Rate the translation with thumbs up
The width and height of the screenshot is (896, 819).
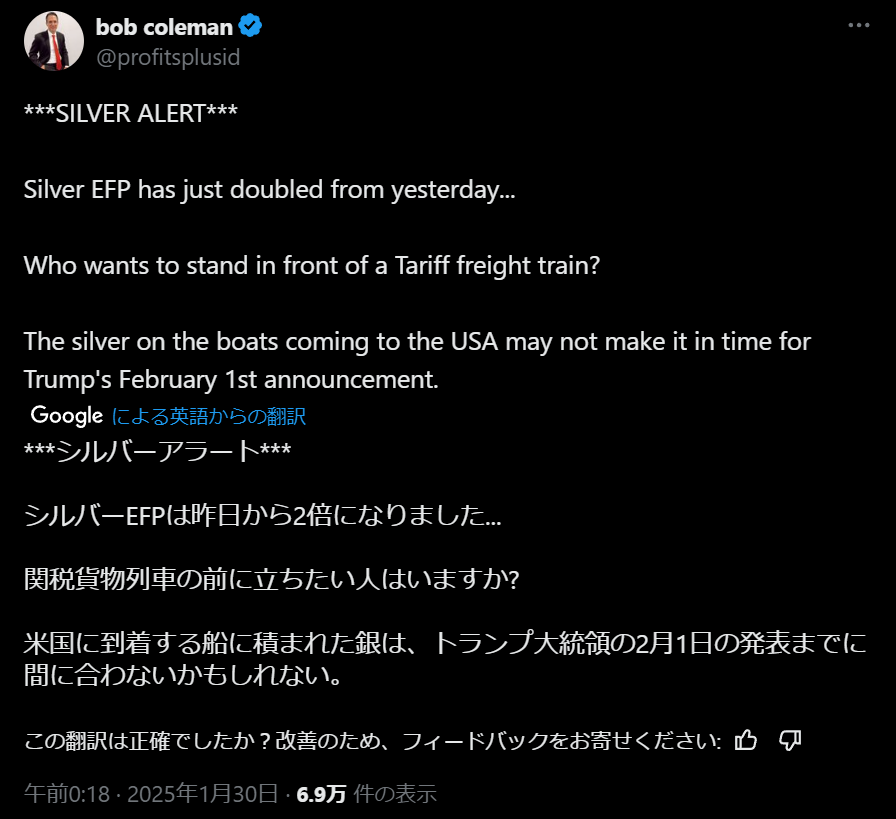click(746, 740)
